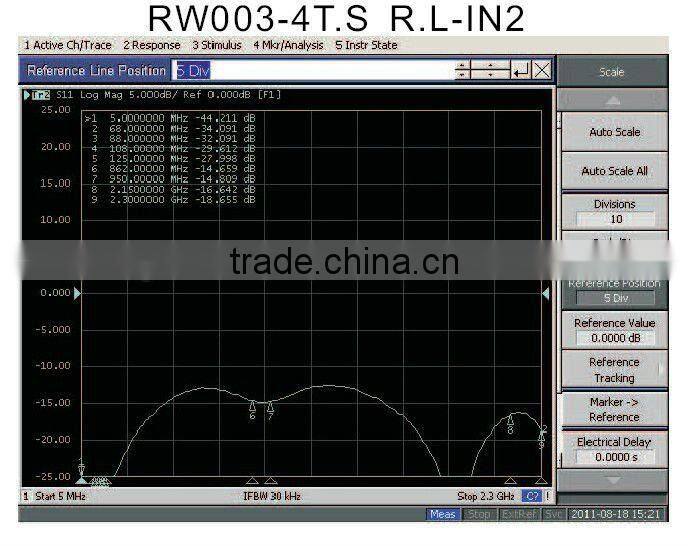This screenshot has height=546, width=688.
Task: Click the Auto Scale All softkey
Action: (x=614, y=171)
